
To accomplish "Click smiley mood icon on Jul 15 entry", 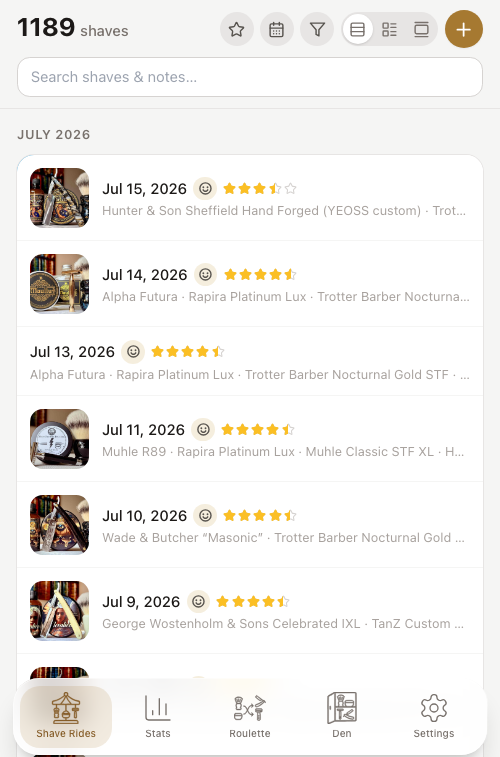I will [x=205, y=188].
